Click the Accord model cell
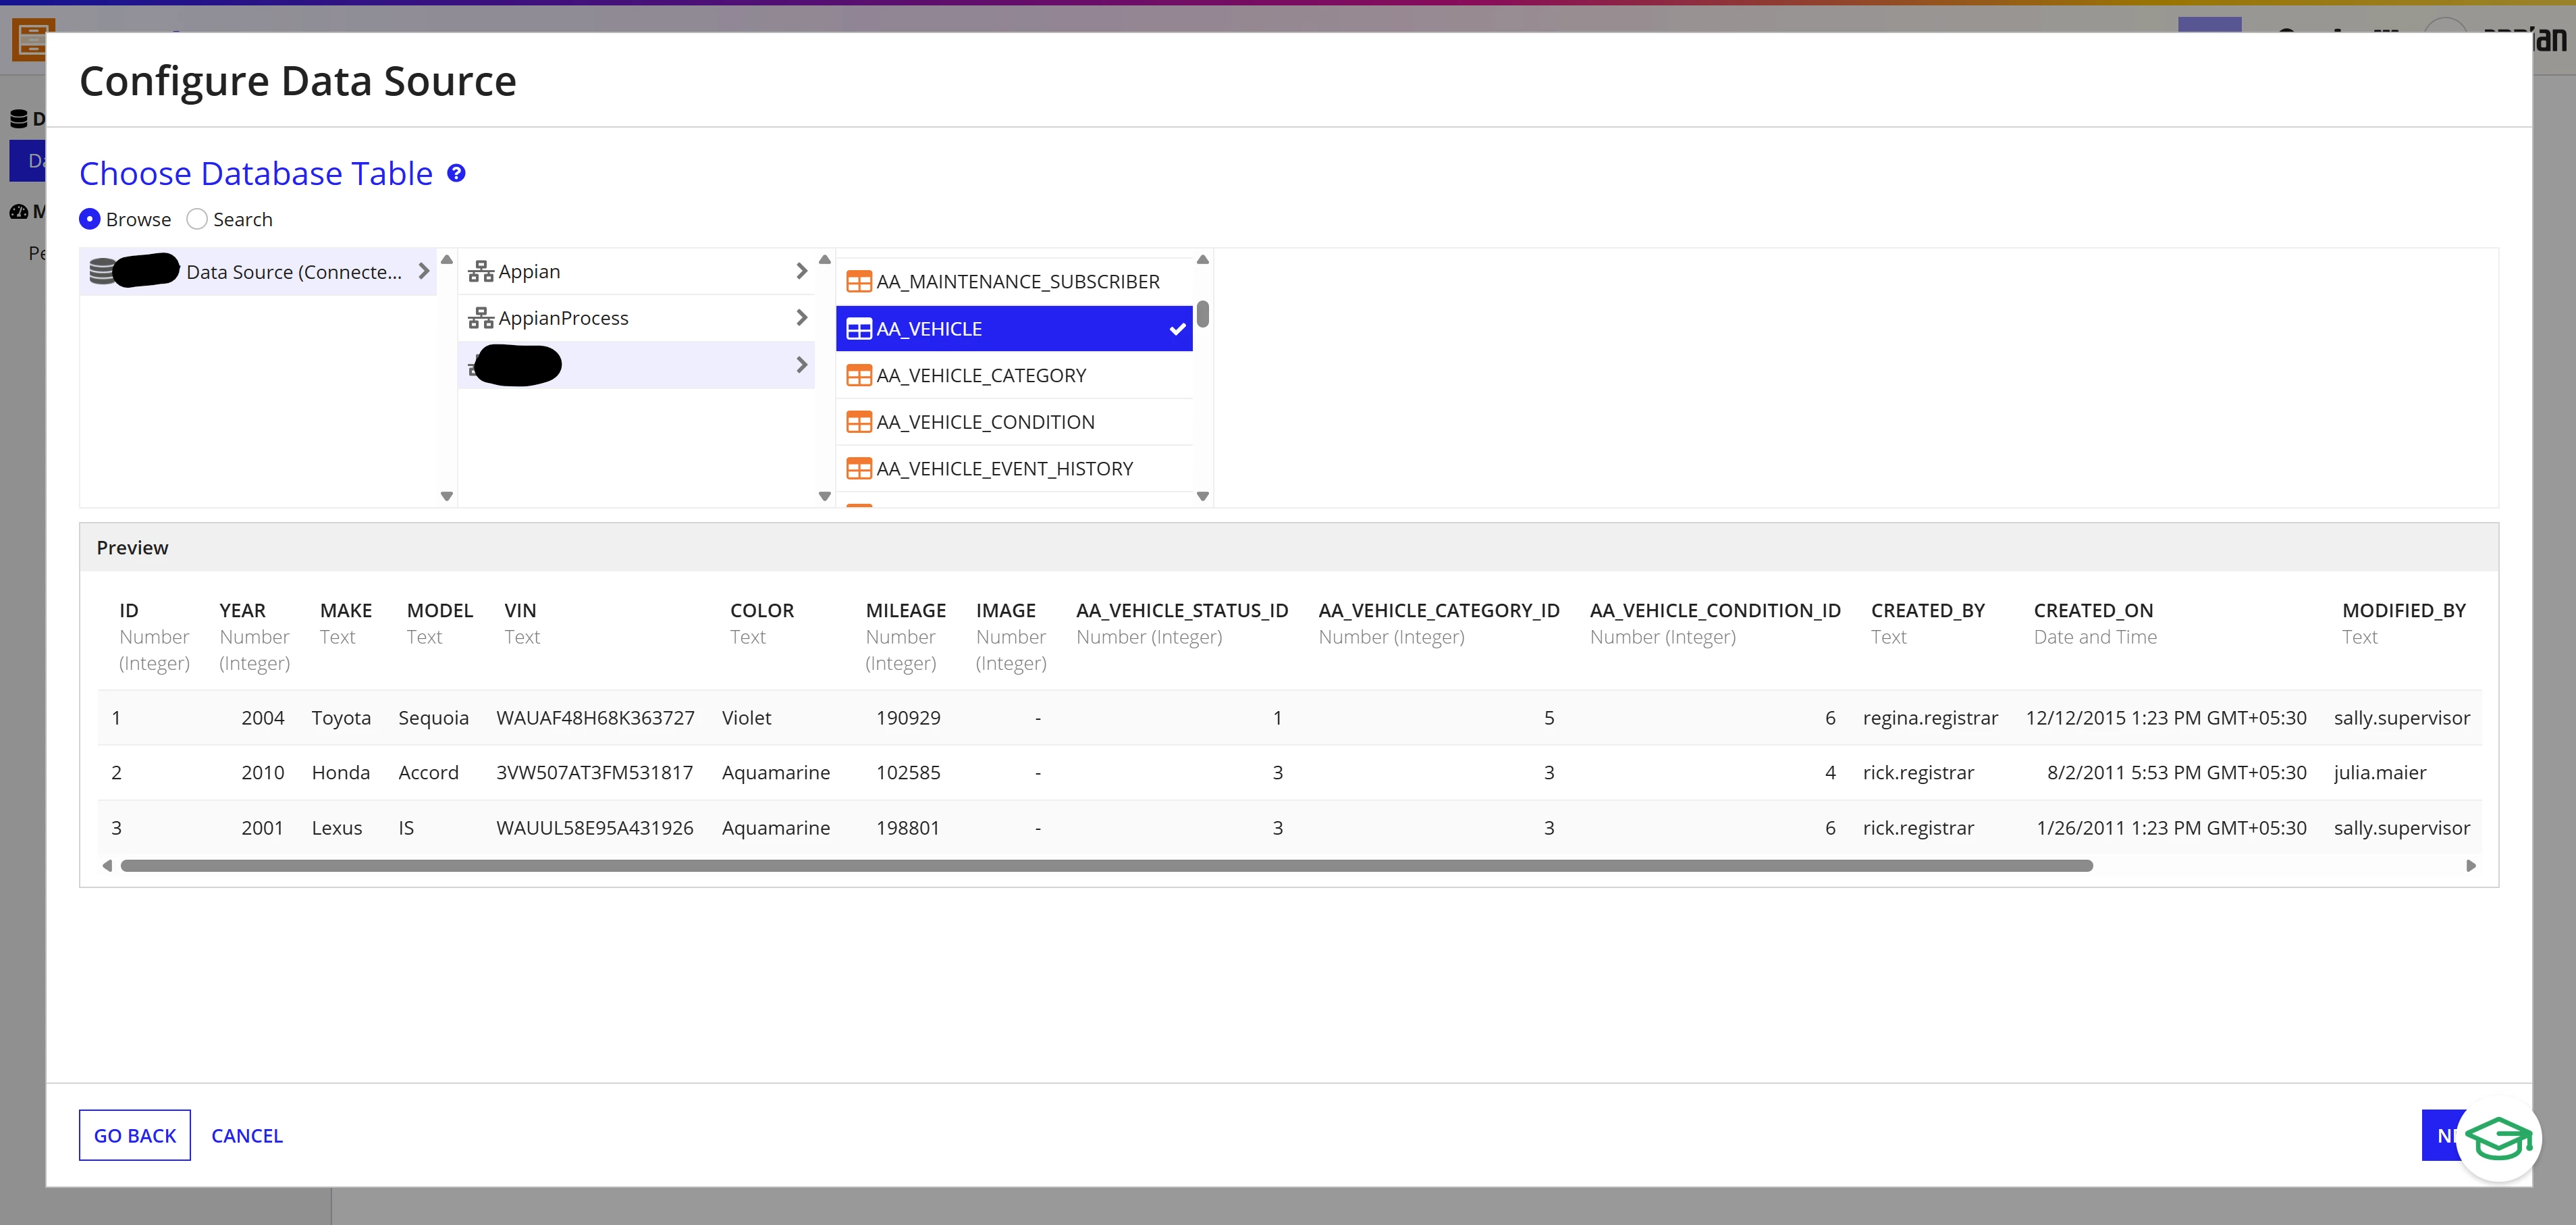 click(428, 773)
